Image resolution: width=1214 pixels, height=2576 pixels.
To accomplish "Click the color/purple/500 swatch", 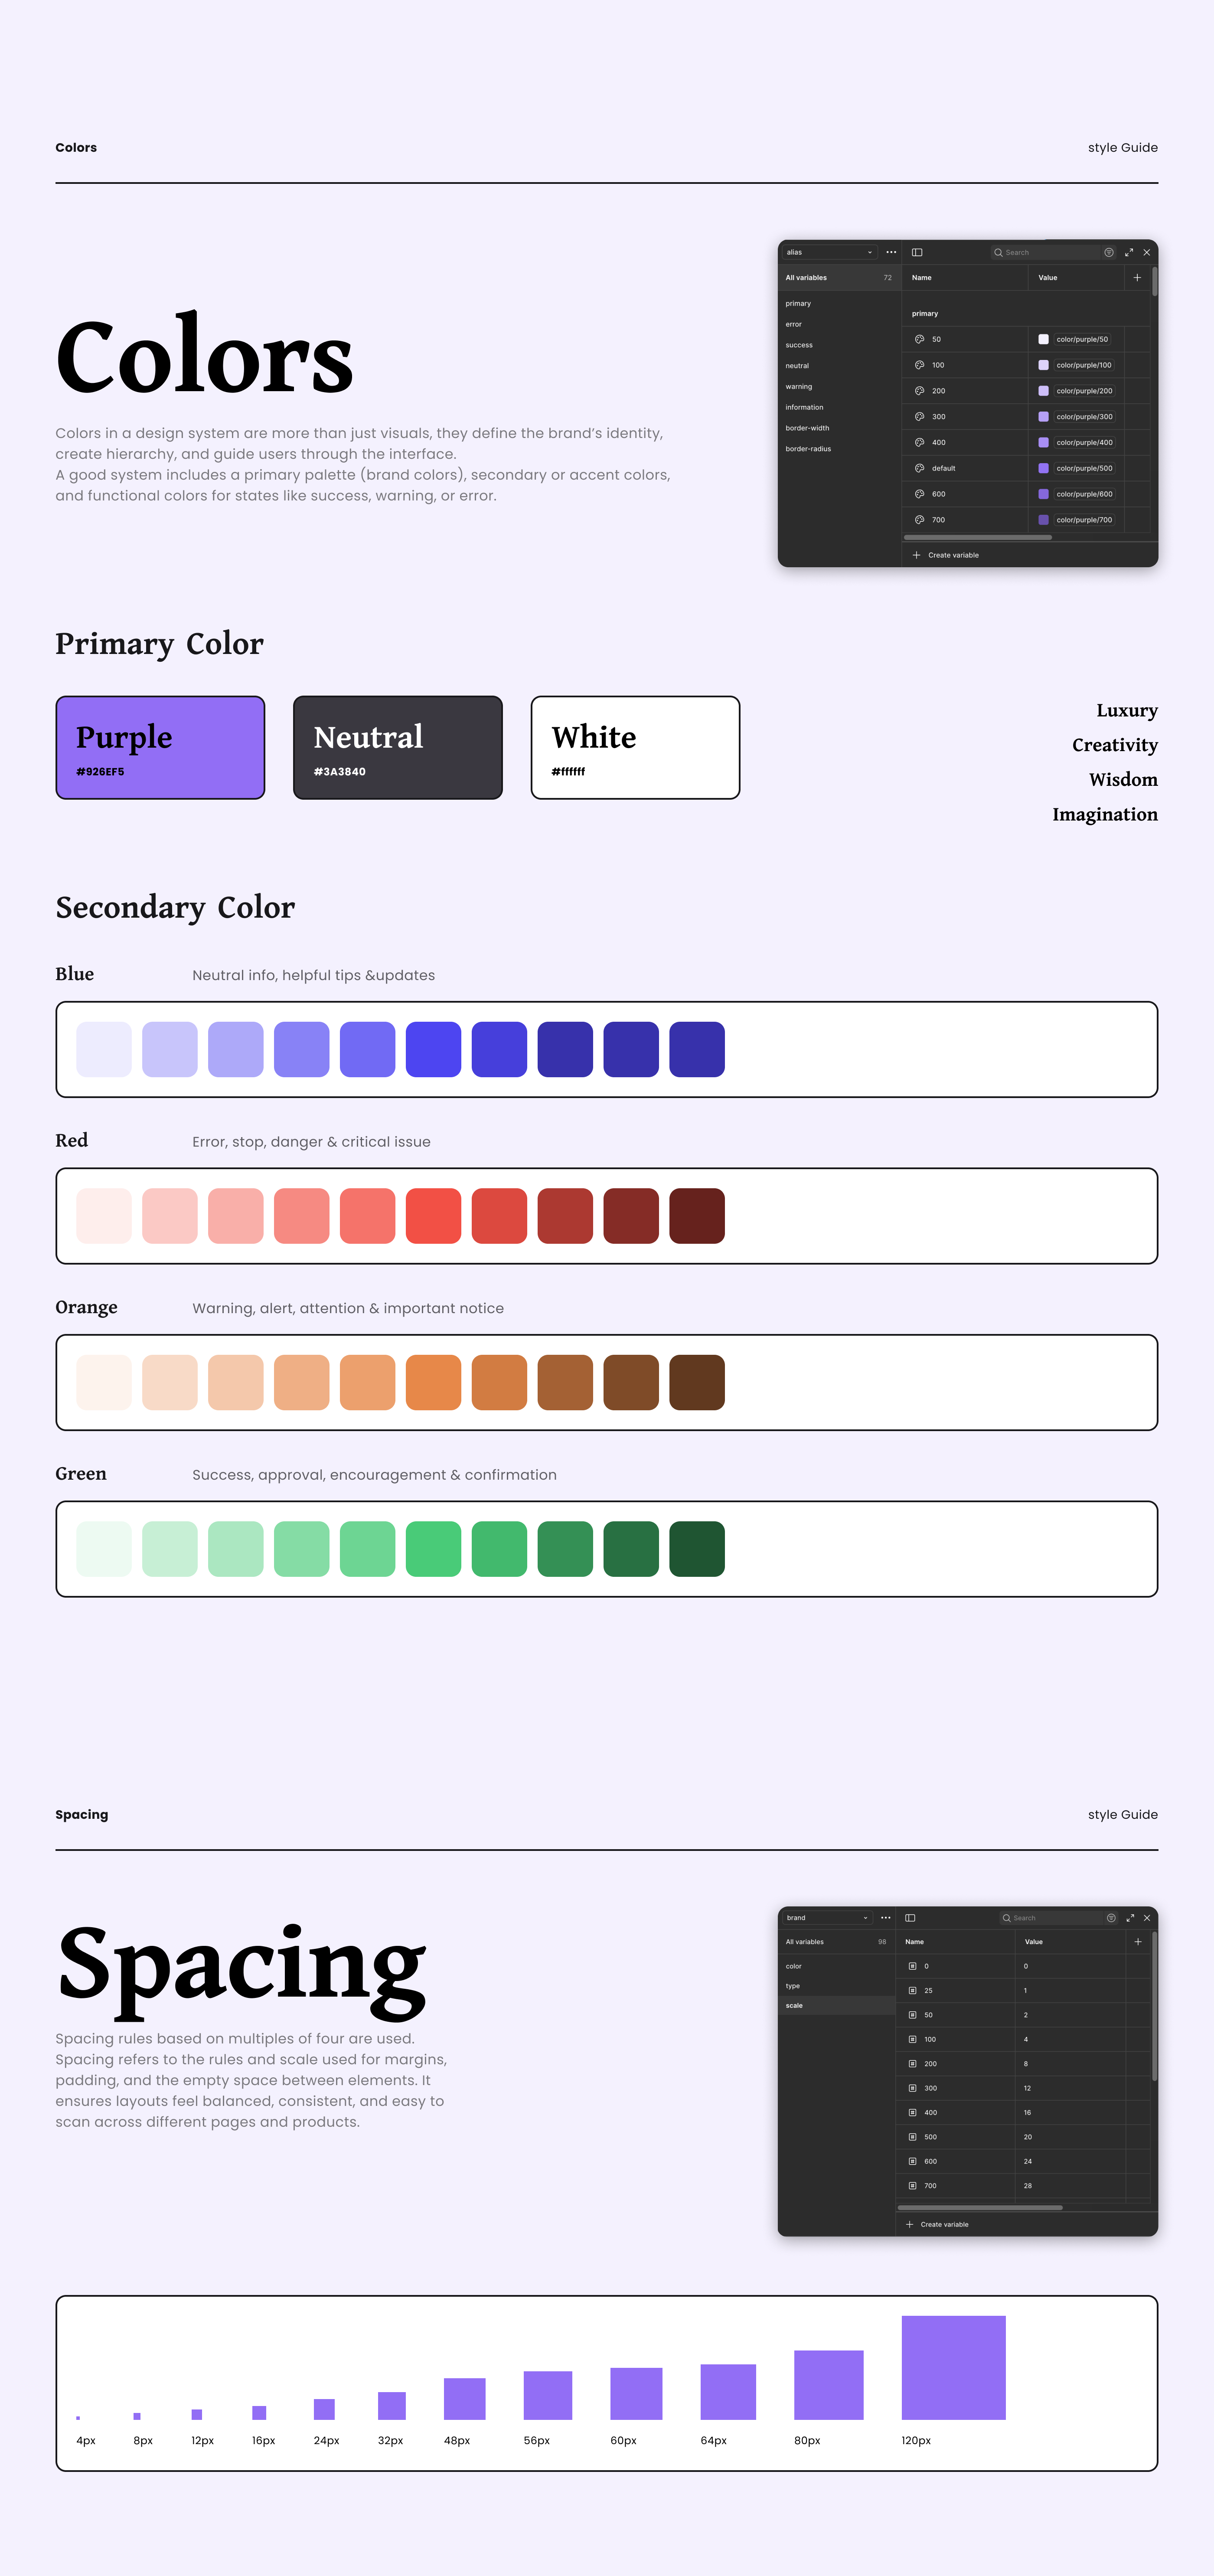I will pyautogui.click(x=1044, y=468).
